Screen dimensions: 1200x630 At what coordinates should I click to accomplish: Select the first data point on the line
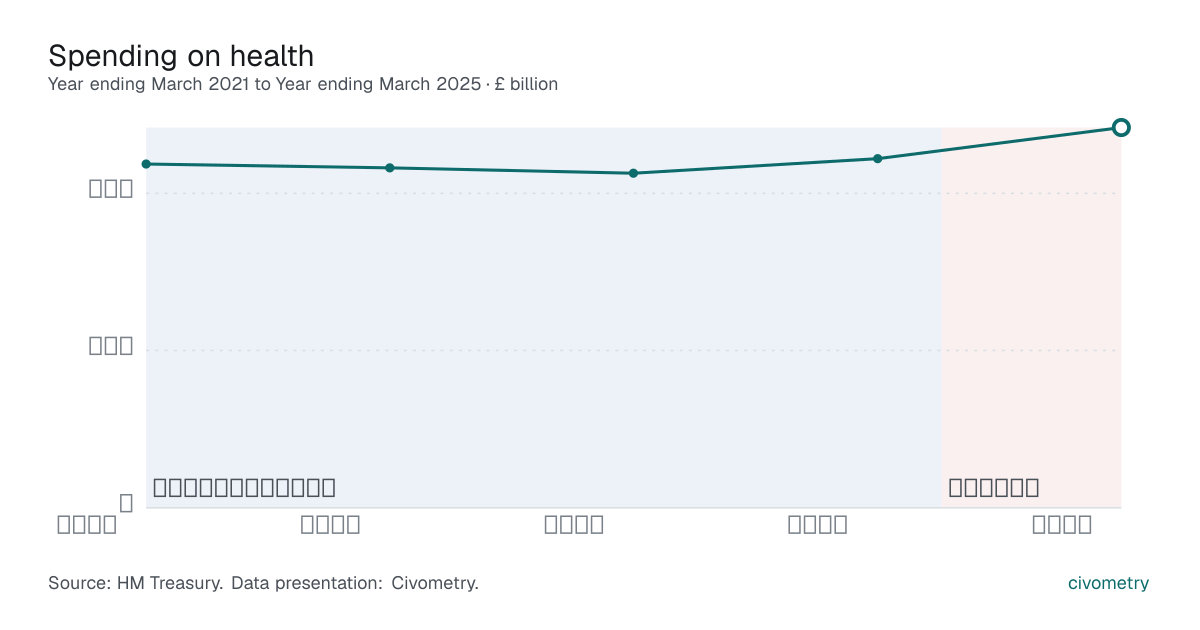146,164
